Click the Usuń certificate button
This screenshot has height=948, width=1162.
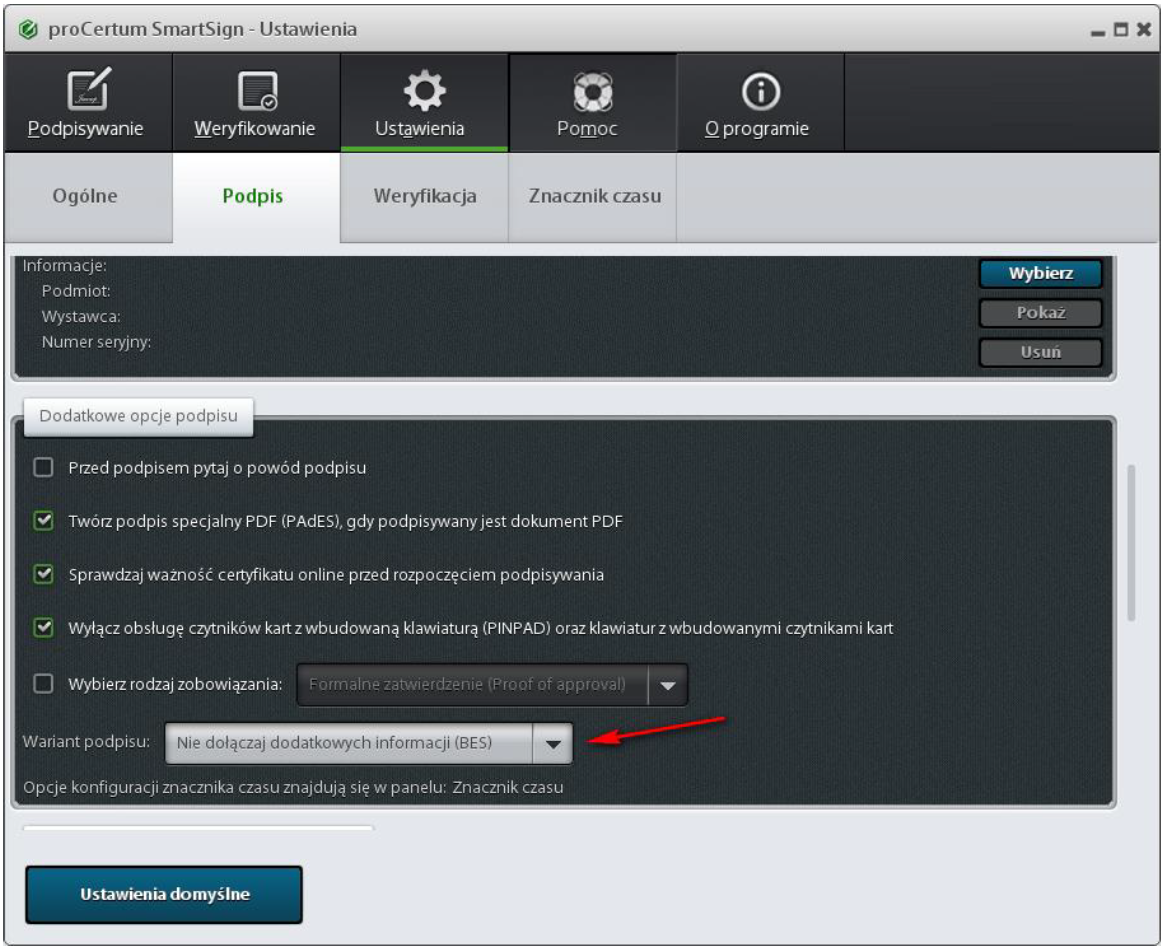click(1040, 352)
